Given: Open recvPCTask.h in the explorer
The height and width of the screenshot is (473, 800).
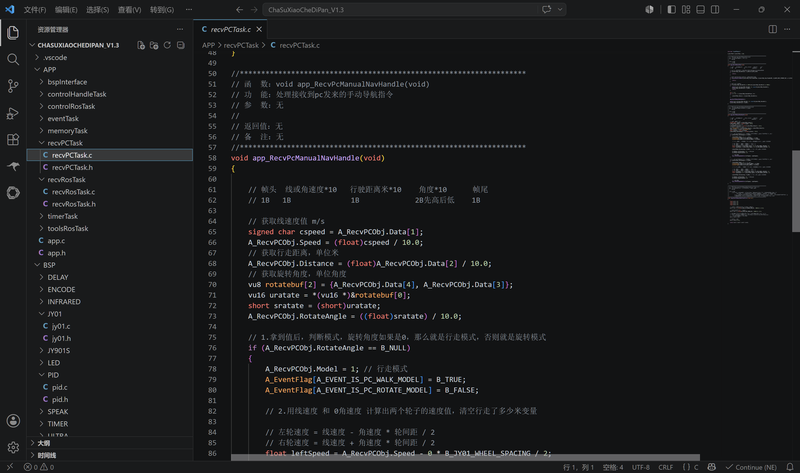Looking at the screenshot, I should pyautogui.click(x=110, y=167).
